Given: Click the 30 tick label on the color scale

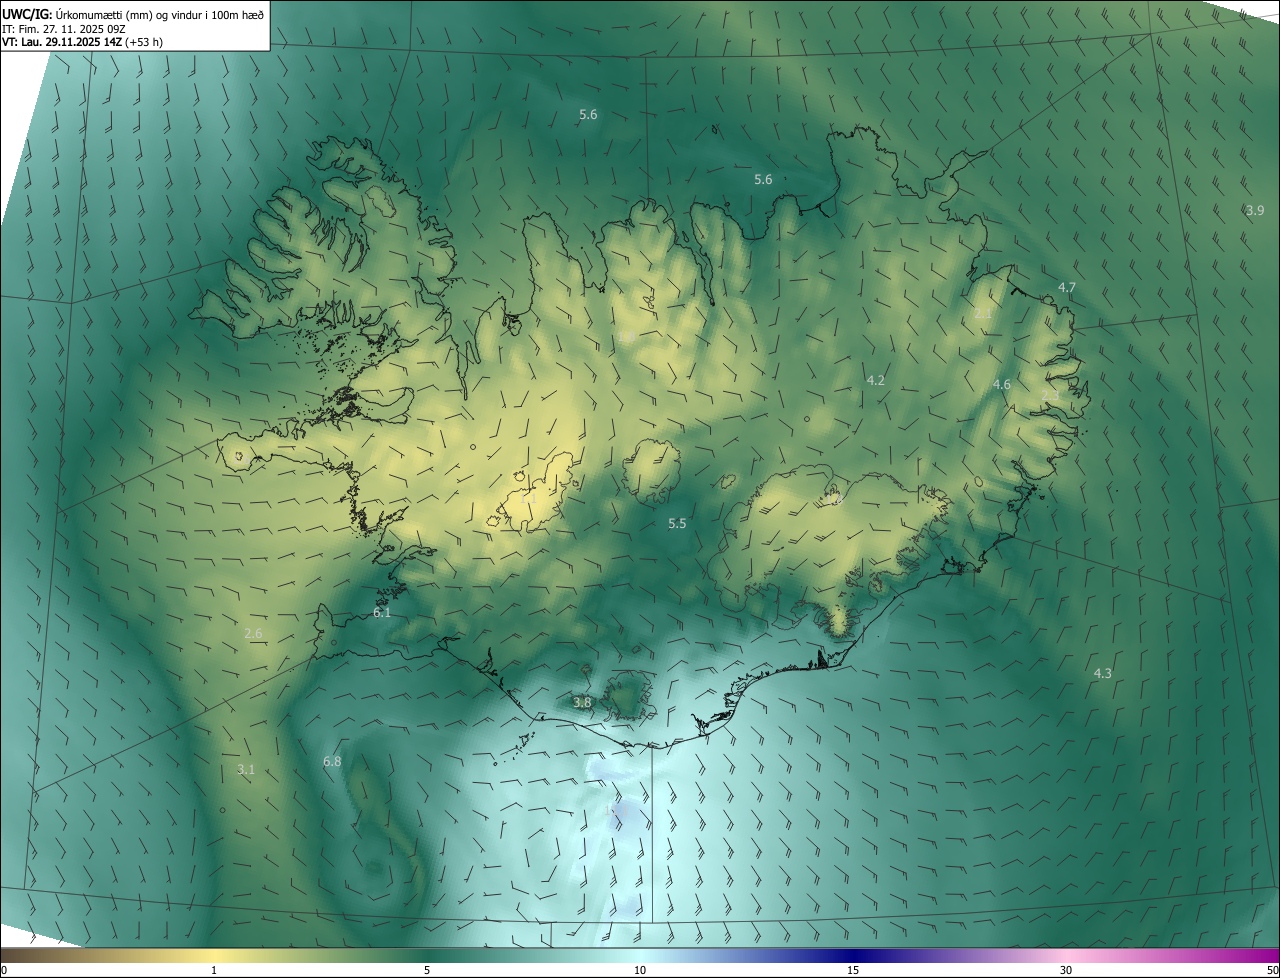Looking at the screenshot, I should 1066,970.
